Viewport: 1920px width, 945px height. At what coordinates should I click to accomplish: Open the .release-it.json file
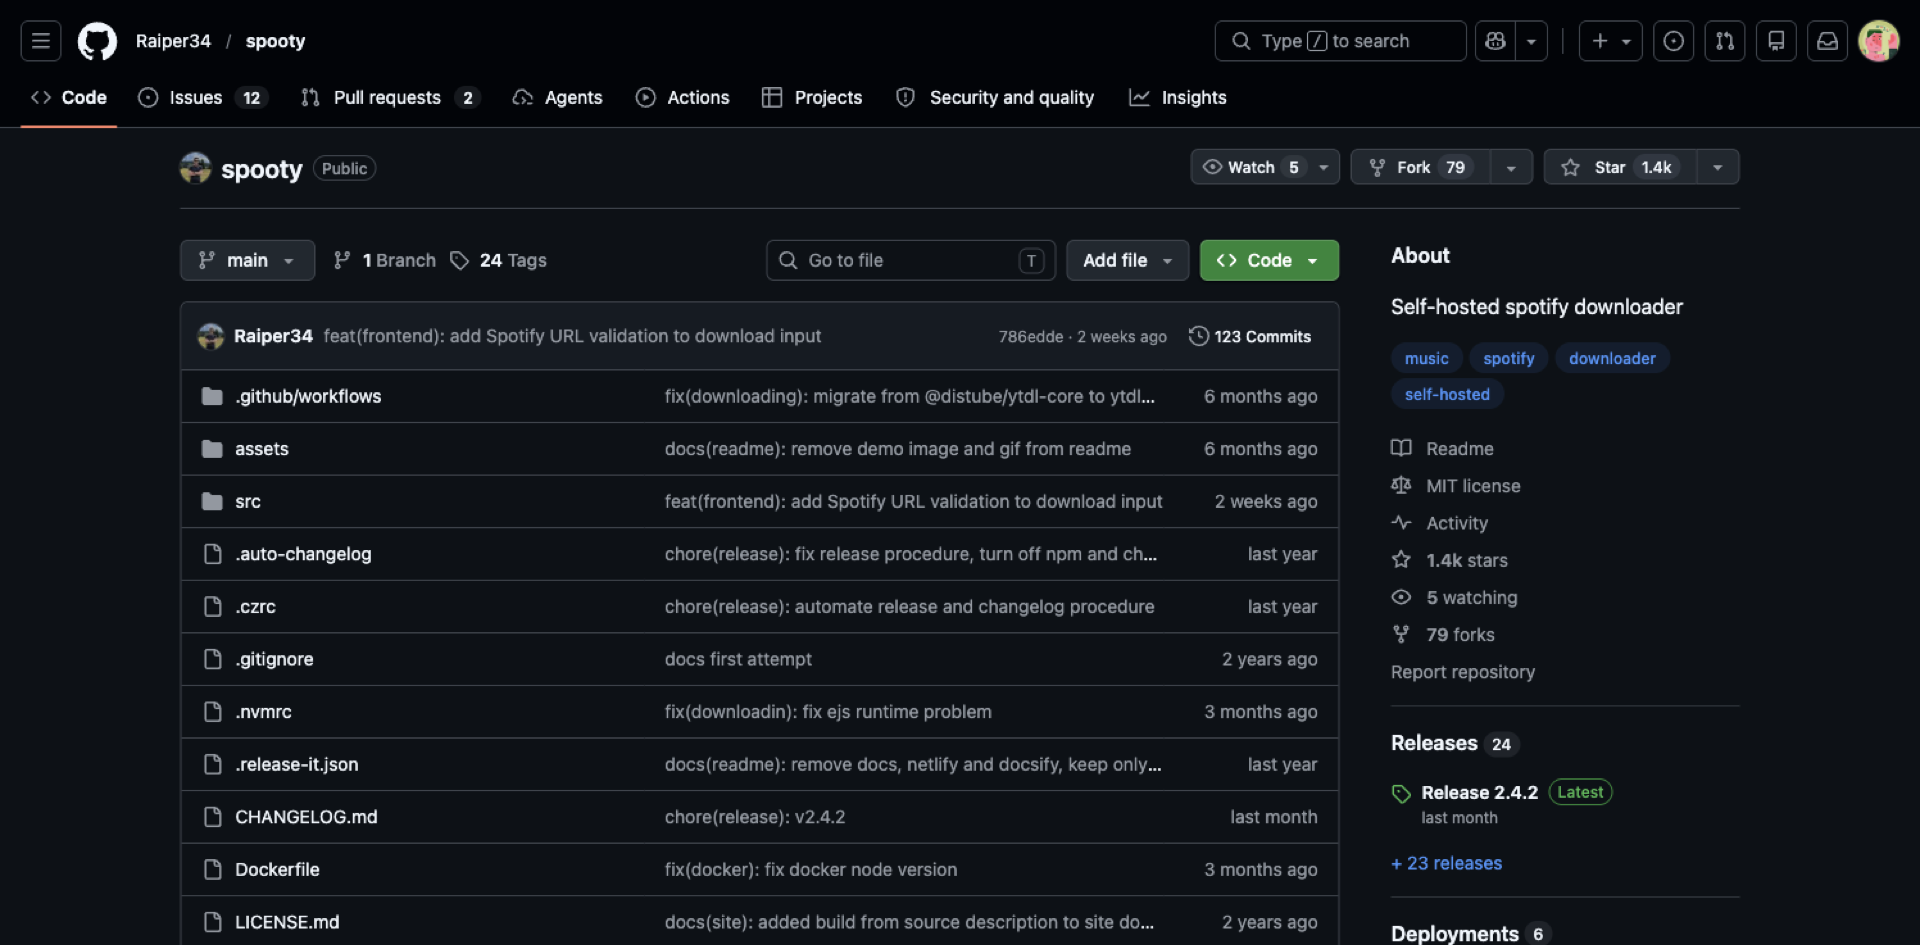point(296,764)
